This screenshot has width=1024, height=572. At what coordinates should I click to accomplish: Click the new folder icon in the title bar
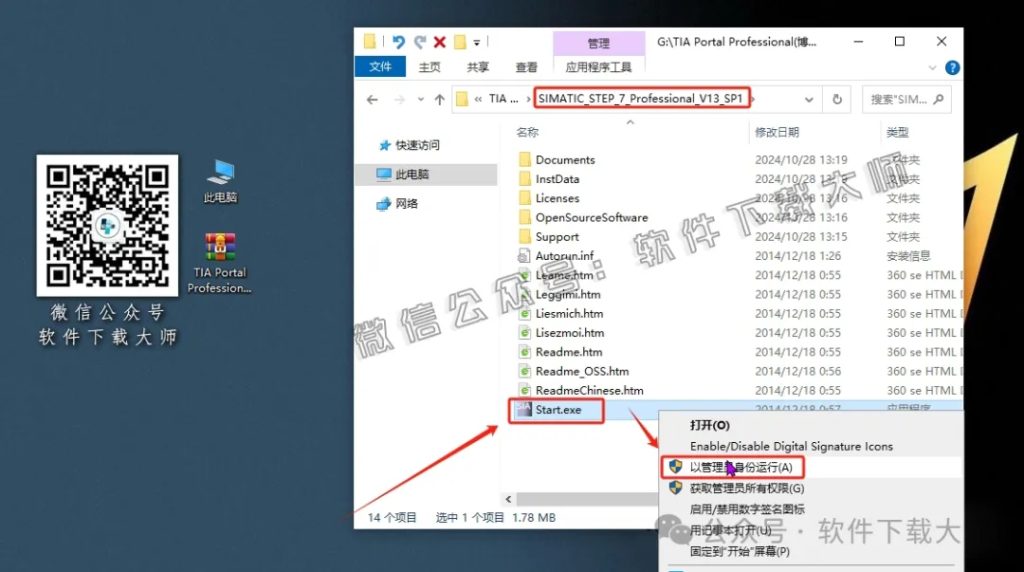point(460,42)
